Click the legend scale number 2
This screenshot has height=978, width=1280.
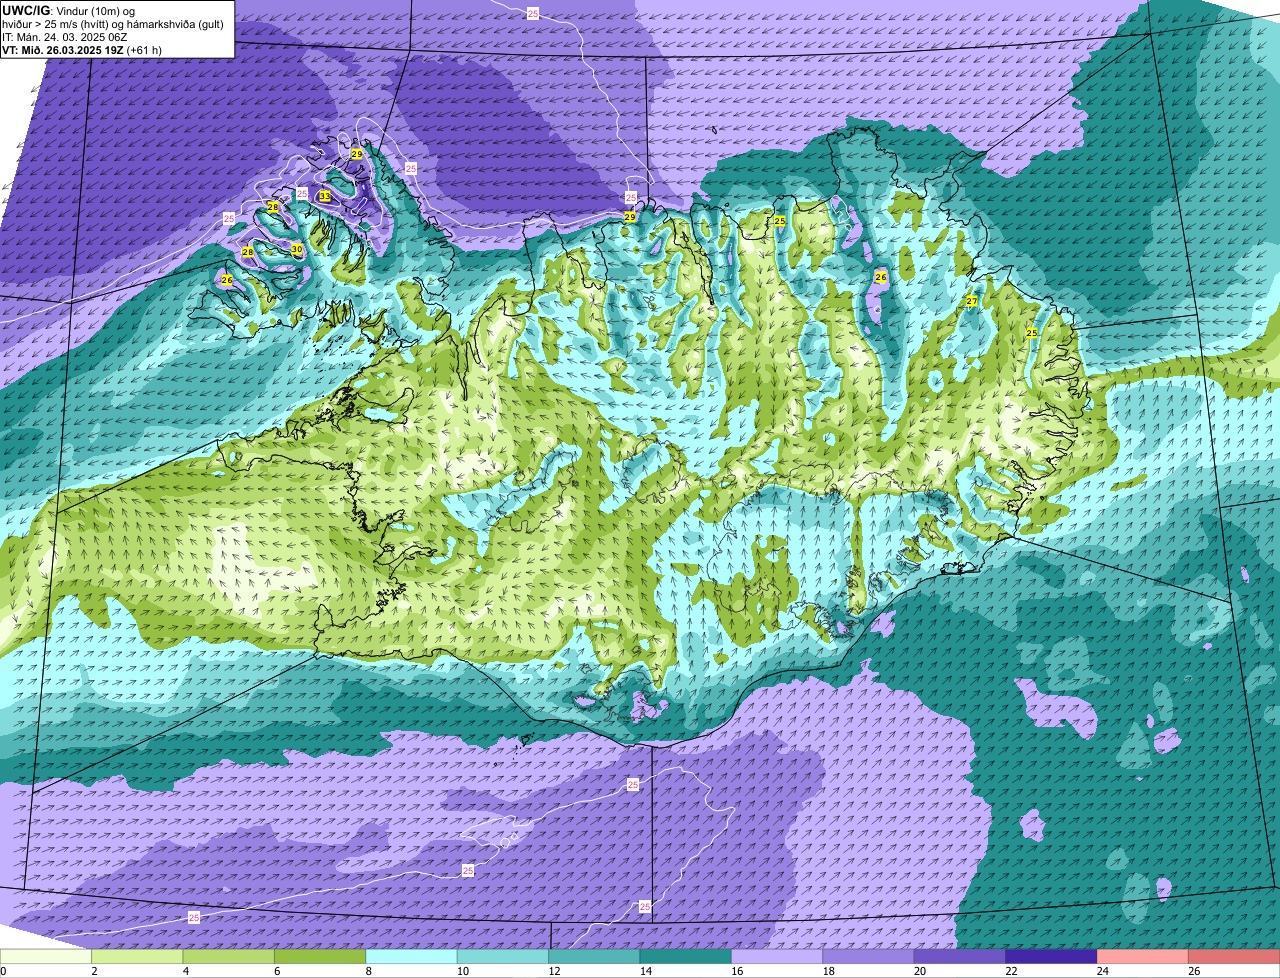coord(94,971)
